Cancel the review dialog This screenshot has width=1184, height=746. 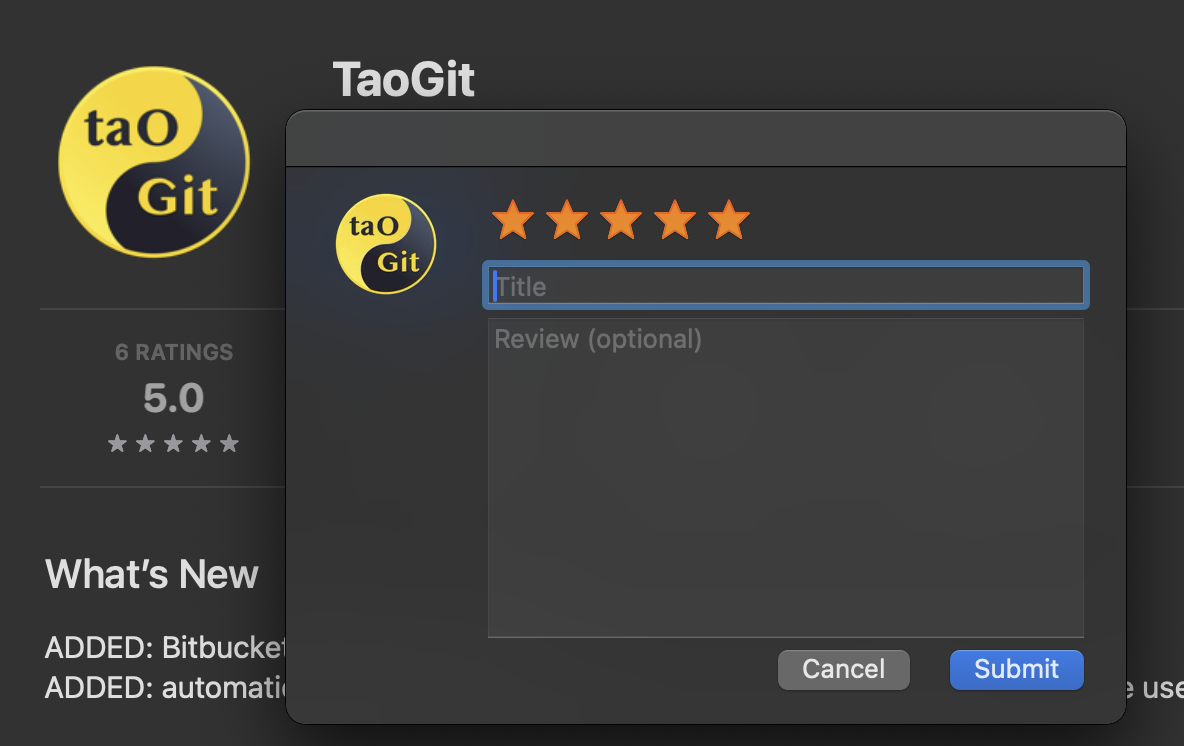pyautogui.click(x=843, y=670)
